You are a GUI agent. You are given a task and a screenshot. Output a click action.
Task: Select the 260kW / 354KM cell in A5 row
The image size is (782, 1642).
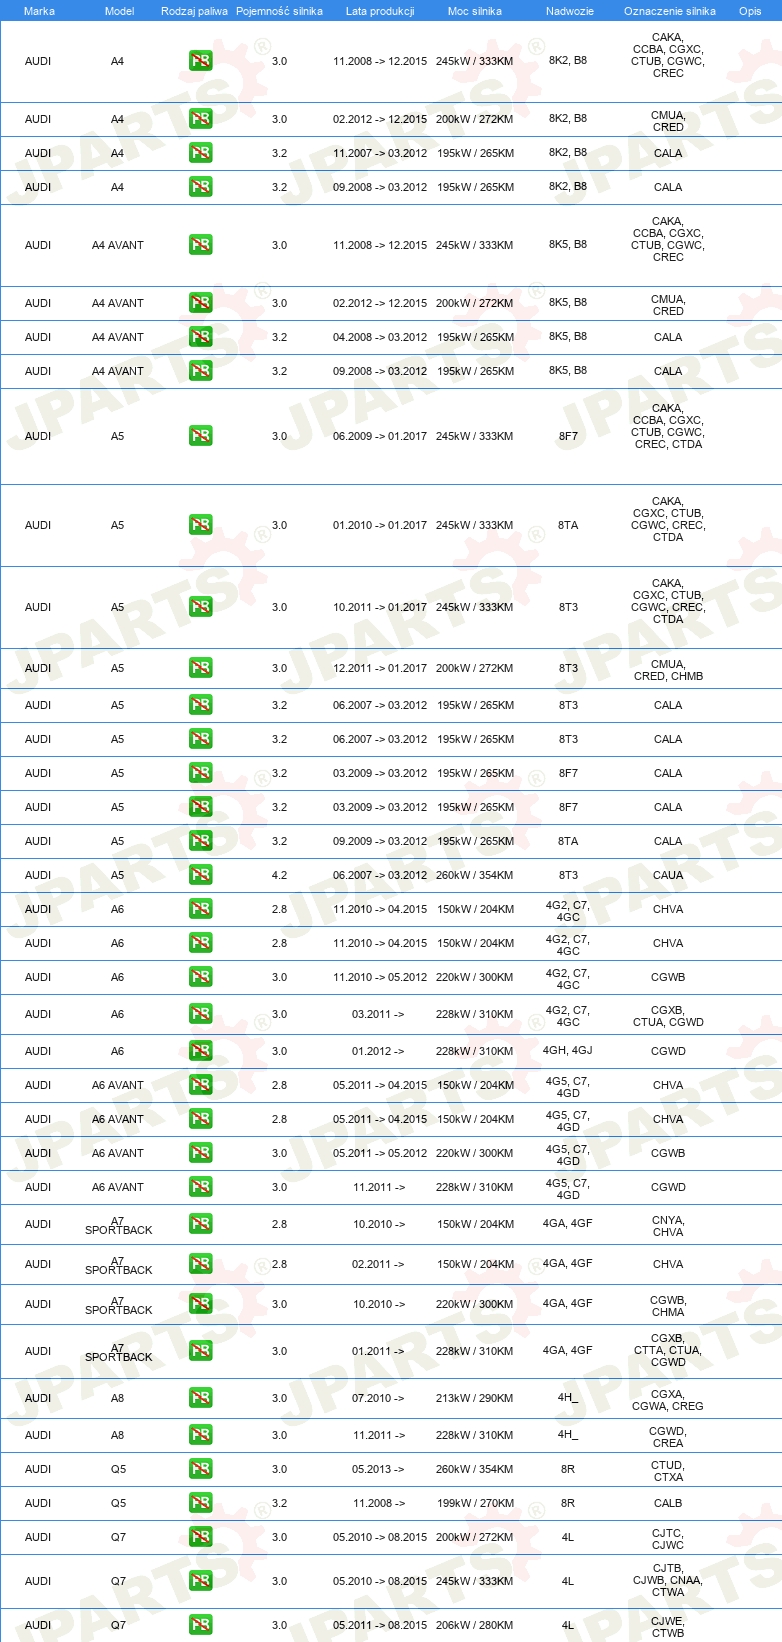click(475, 875)
